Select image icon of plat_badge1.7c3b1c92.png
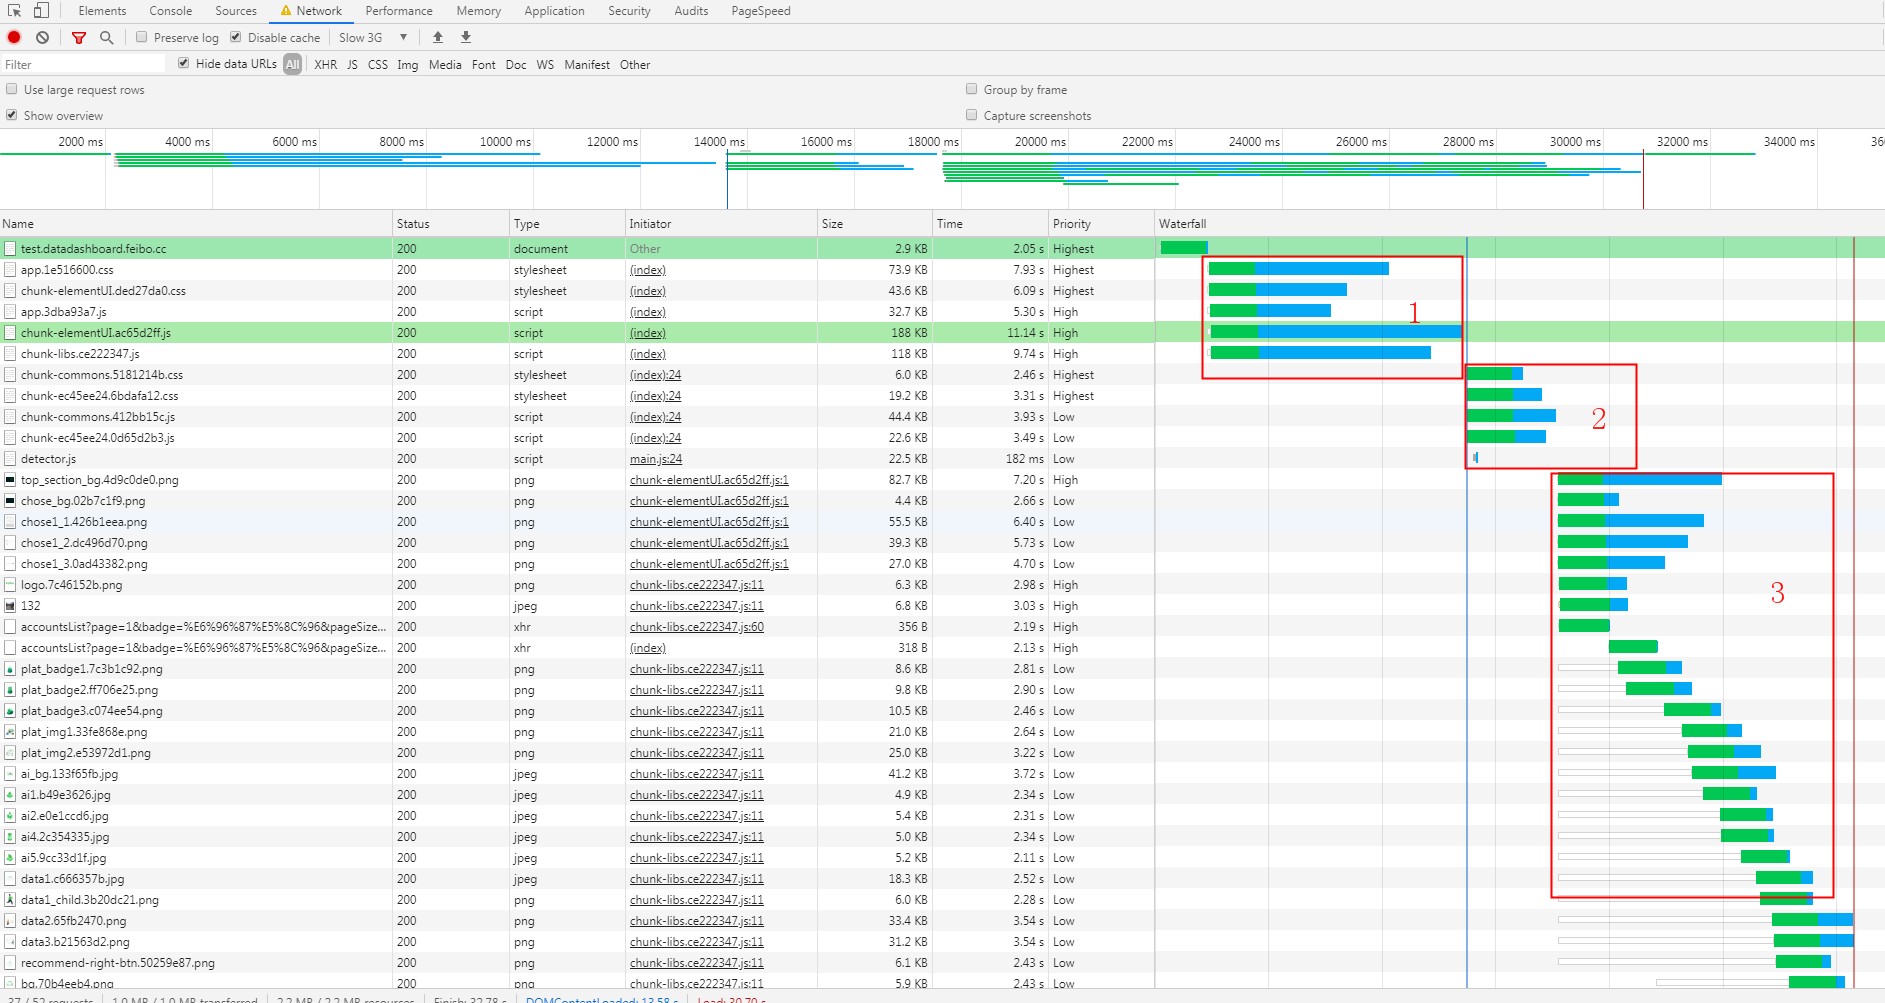This screenshot has width=1885, height=1003. [x=10, y=668]
